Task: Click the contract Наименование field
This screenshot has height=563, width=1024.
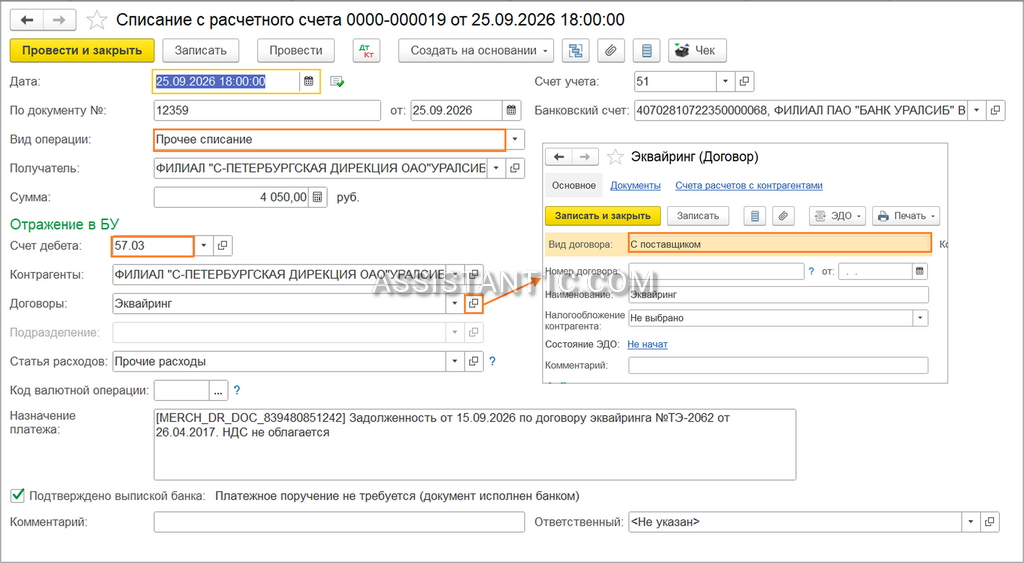Action: coord(778,295)
